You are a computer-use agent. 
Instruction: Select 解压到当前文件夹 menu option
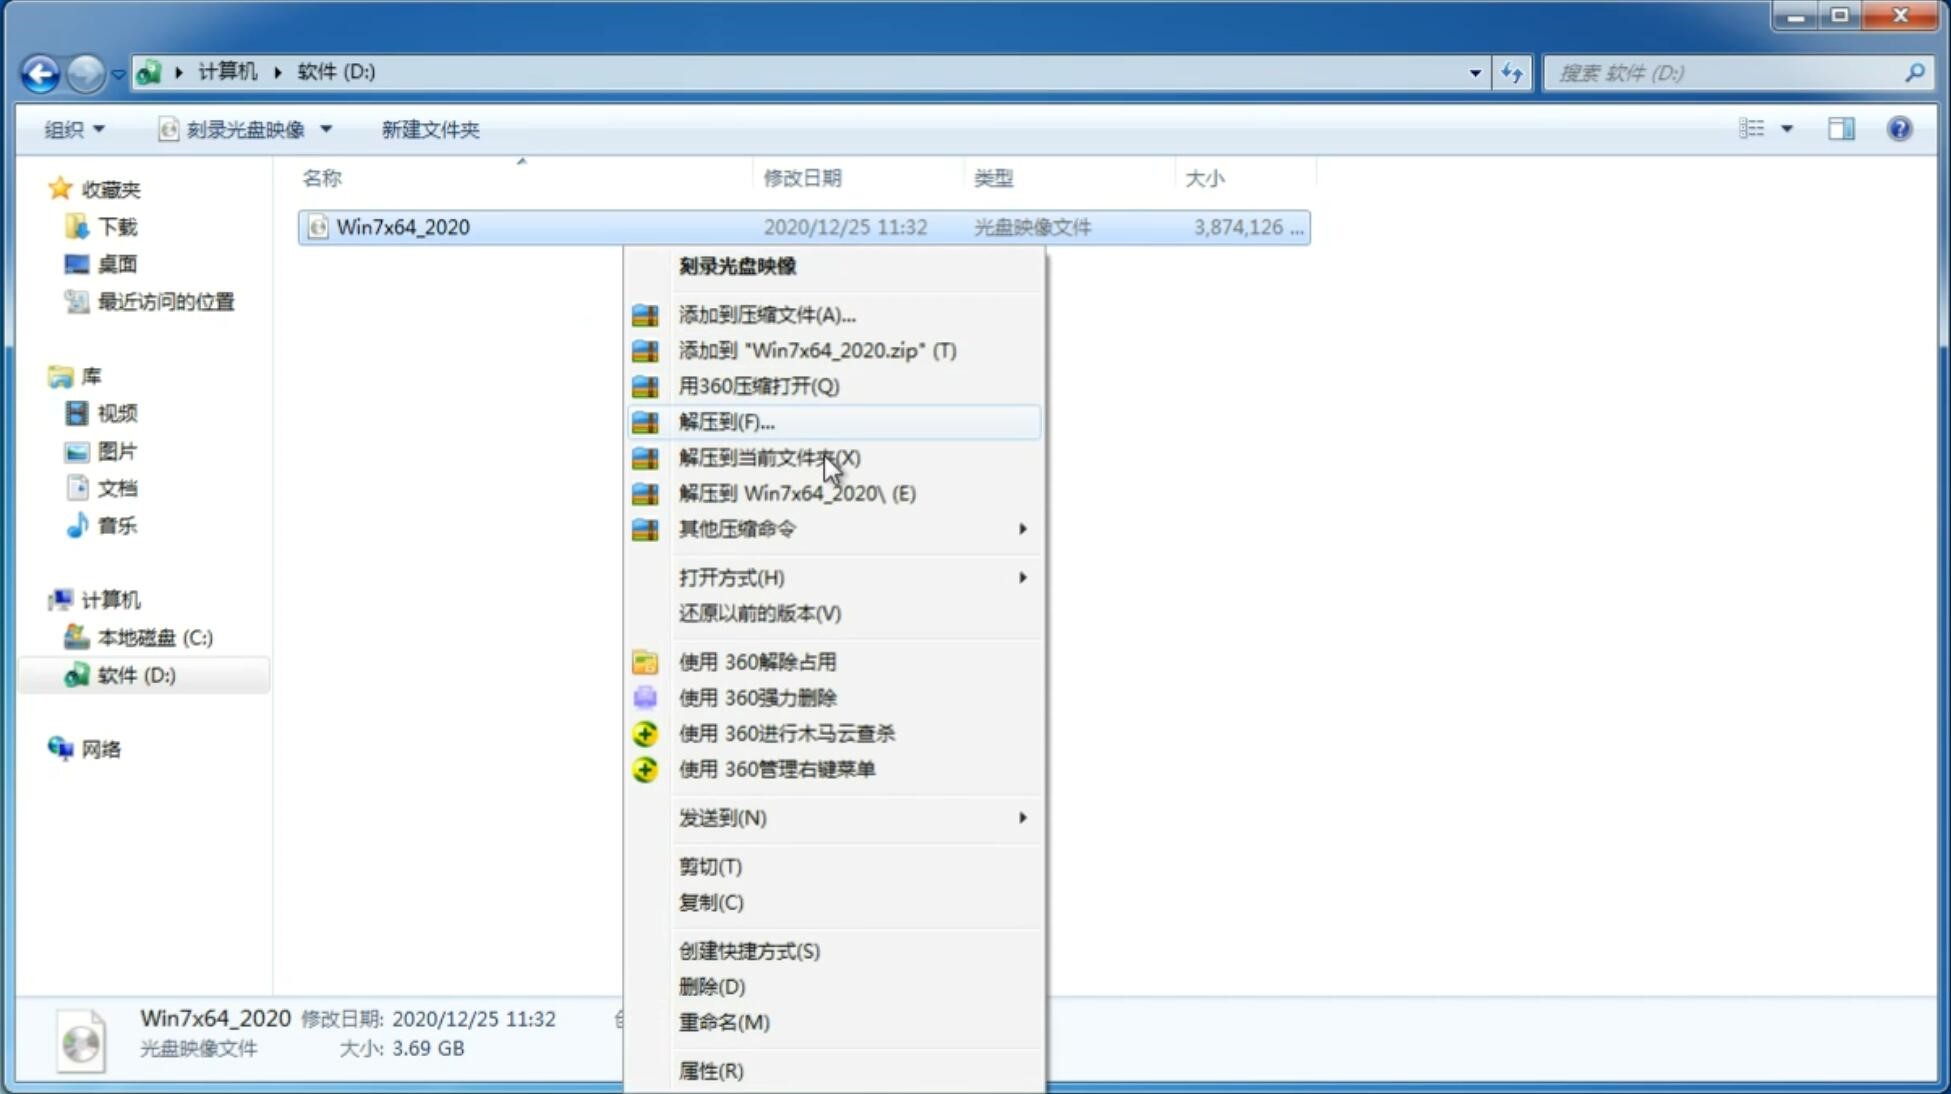click(769, 457)
